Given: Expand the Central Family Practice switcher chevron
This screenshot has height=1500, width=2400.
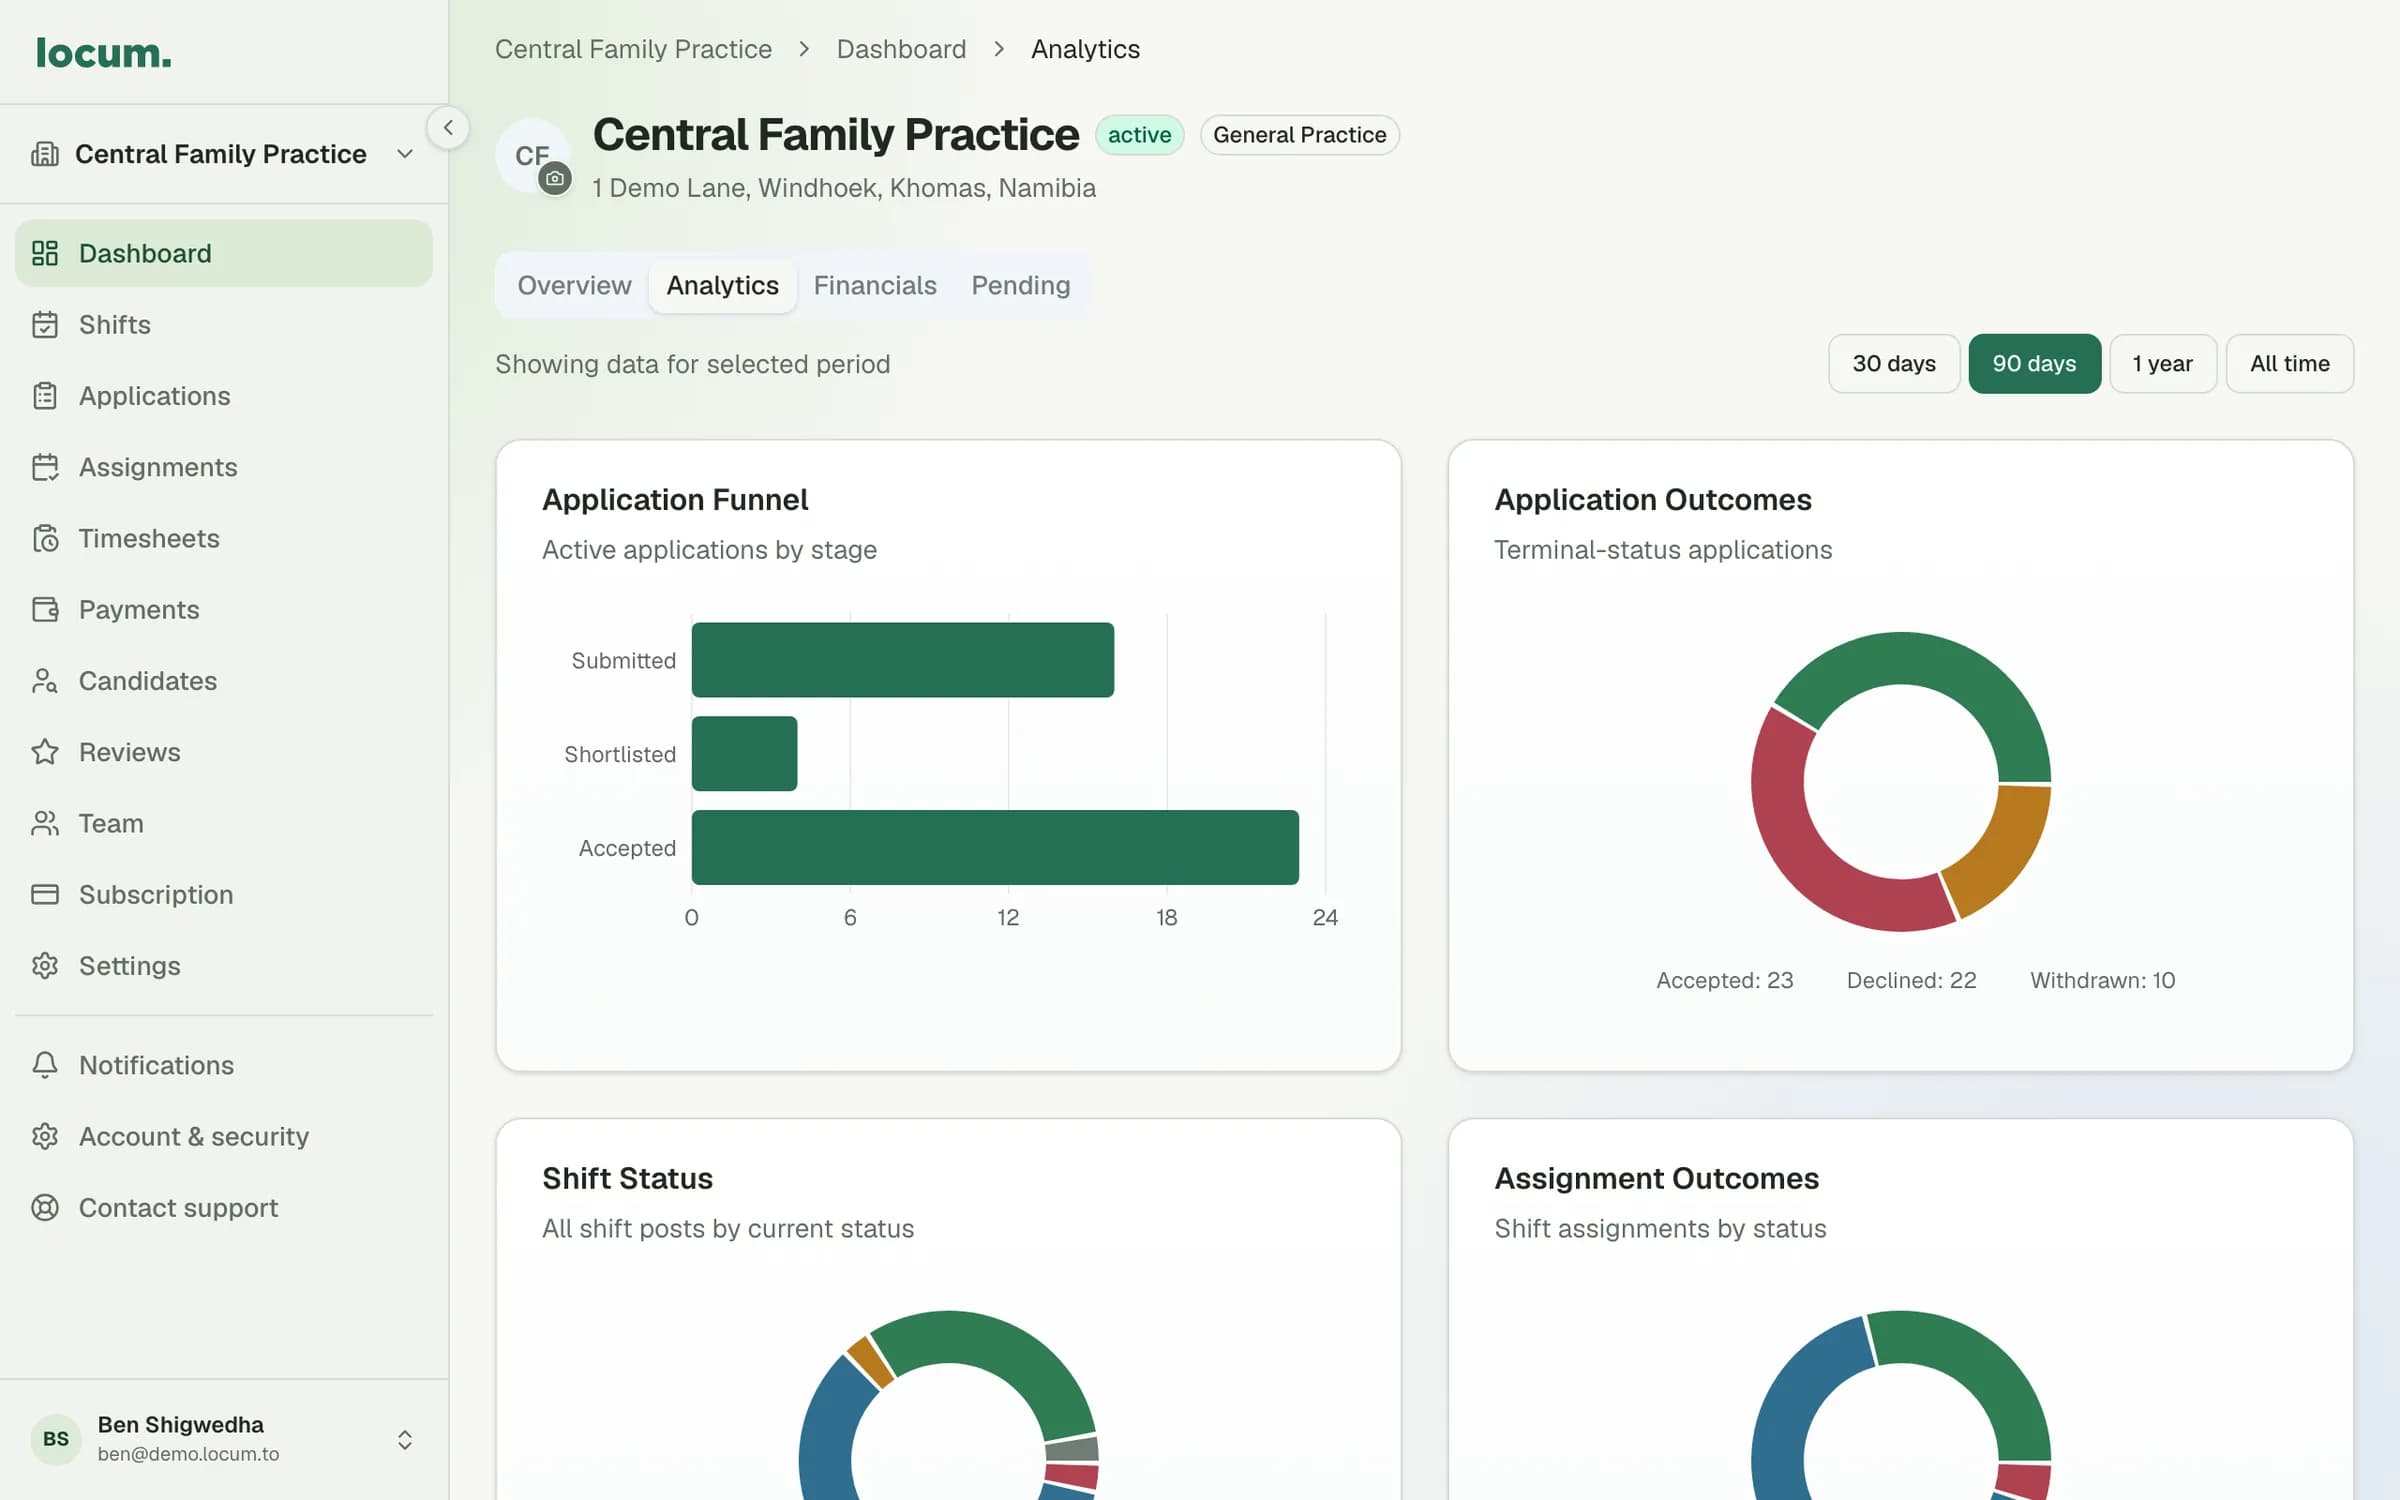Looking at the screenshot, I should [405, 154].
